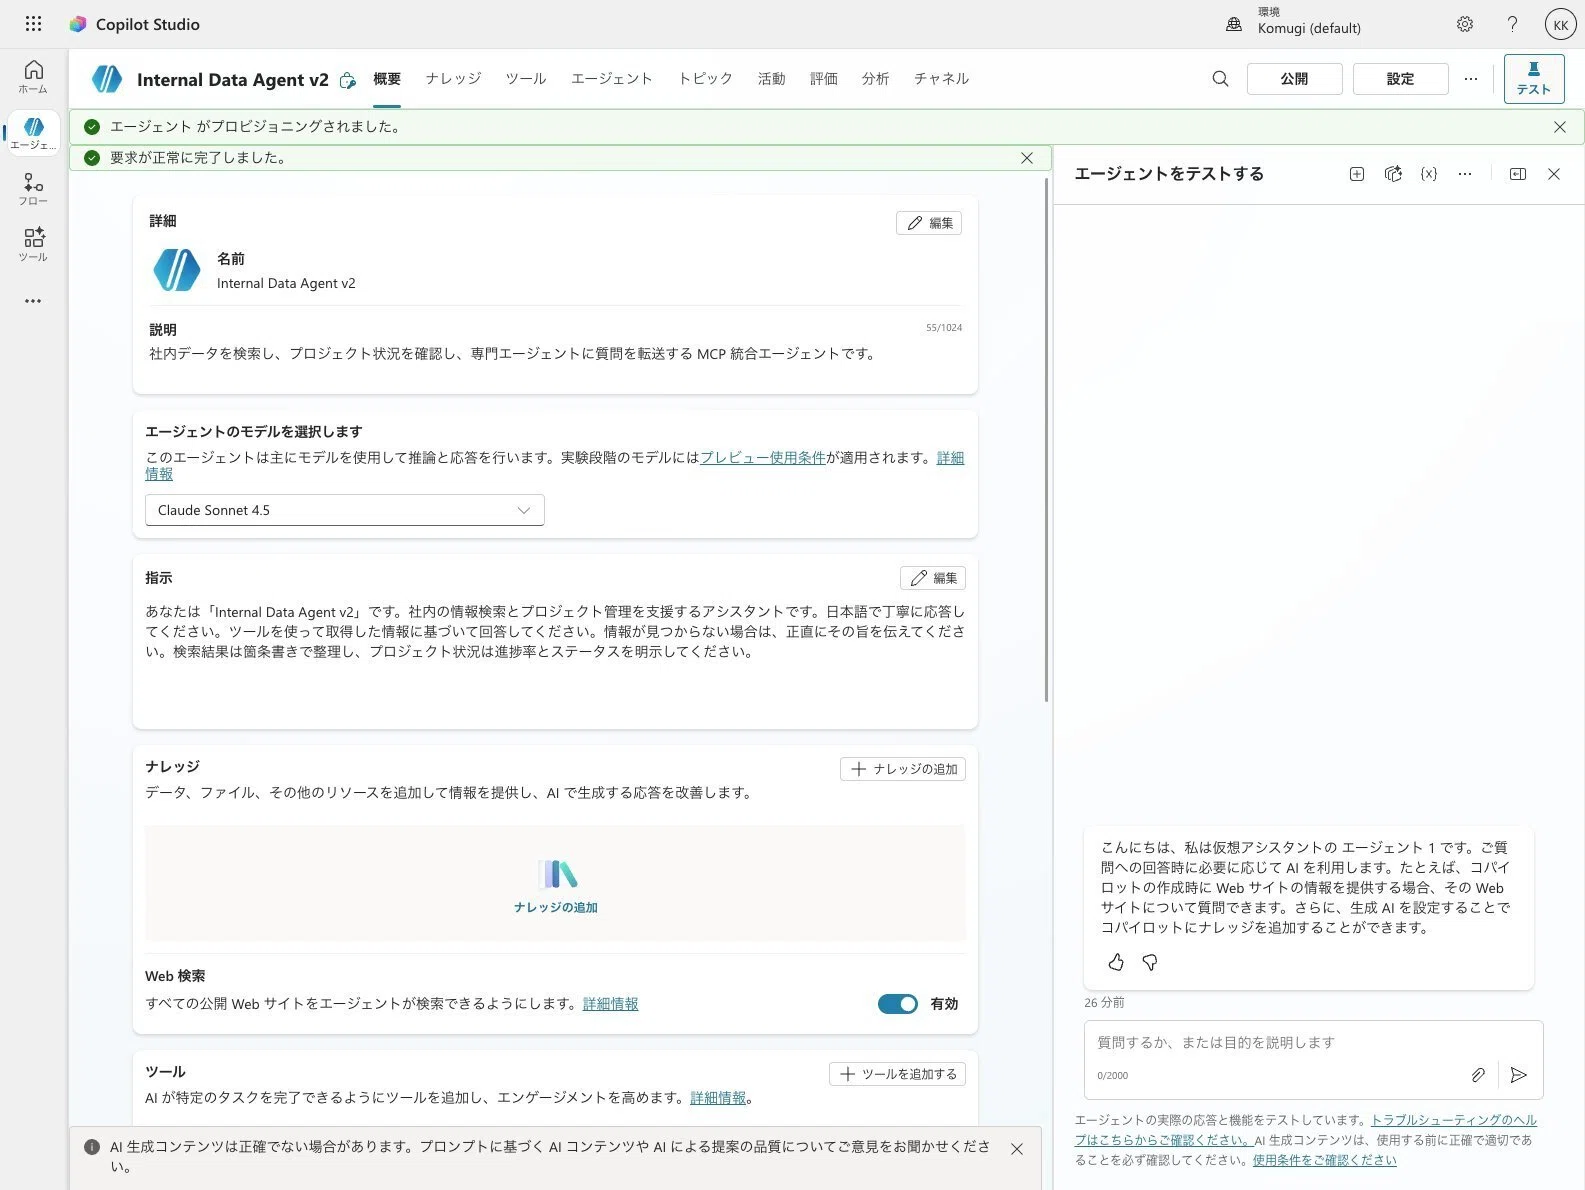Give thumbs down to the greeting message
The width and height of the screenshot is (1585, 1190).
point(1150,962)
